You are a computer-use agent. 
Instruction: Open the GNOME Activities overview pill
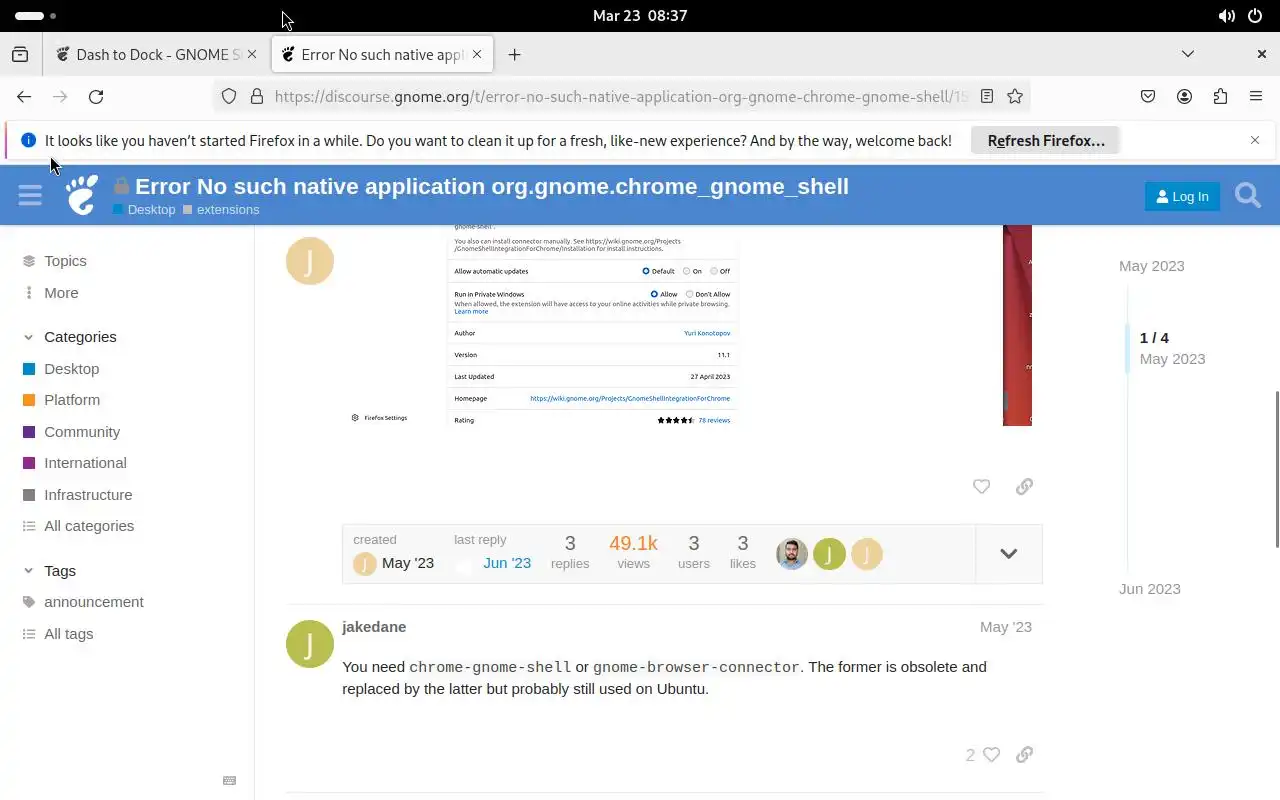click(36, 16)
